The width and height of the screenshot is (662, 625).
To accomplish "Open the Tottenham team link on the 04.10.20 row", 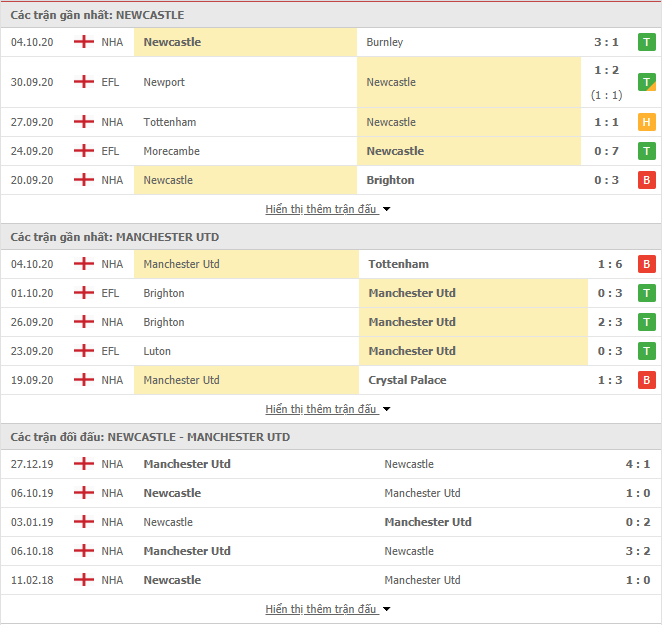I will [x=398, y=264].
